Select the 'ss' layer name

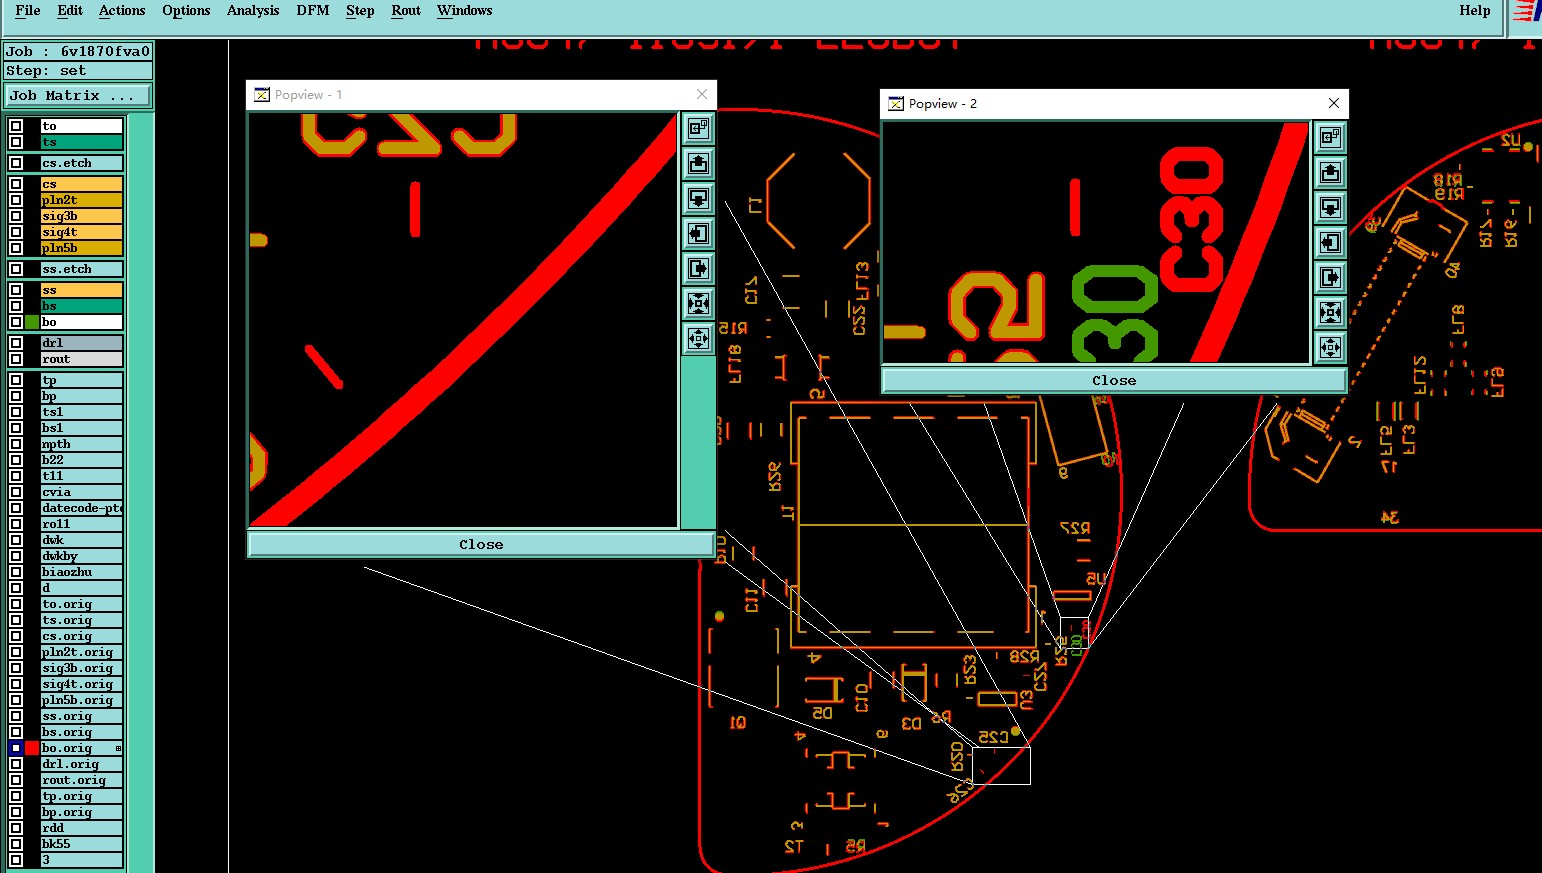coord(82,290)
